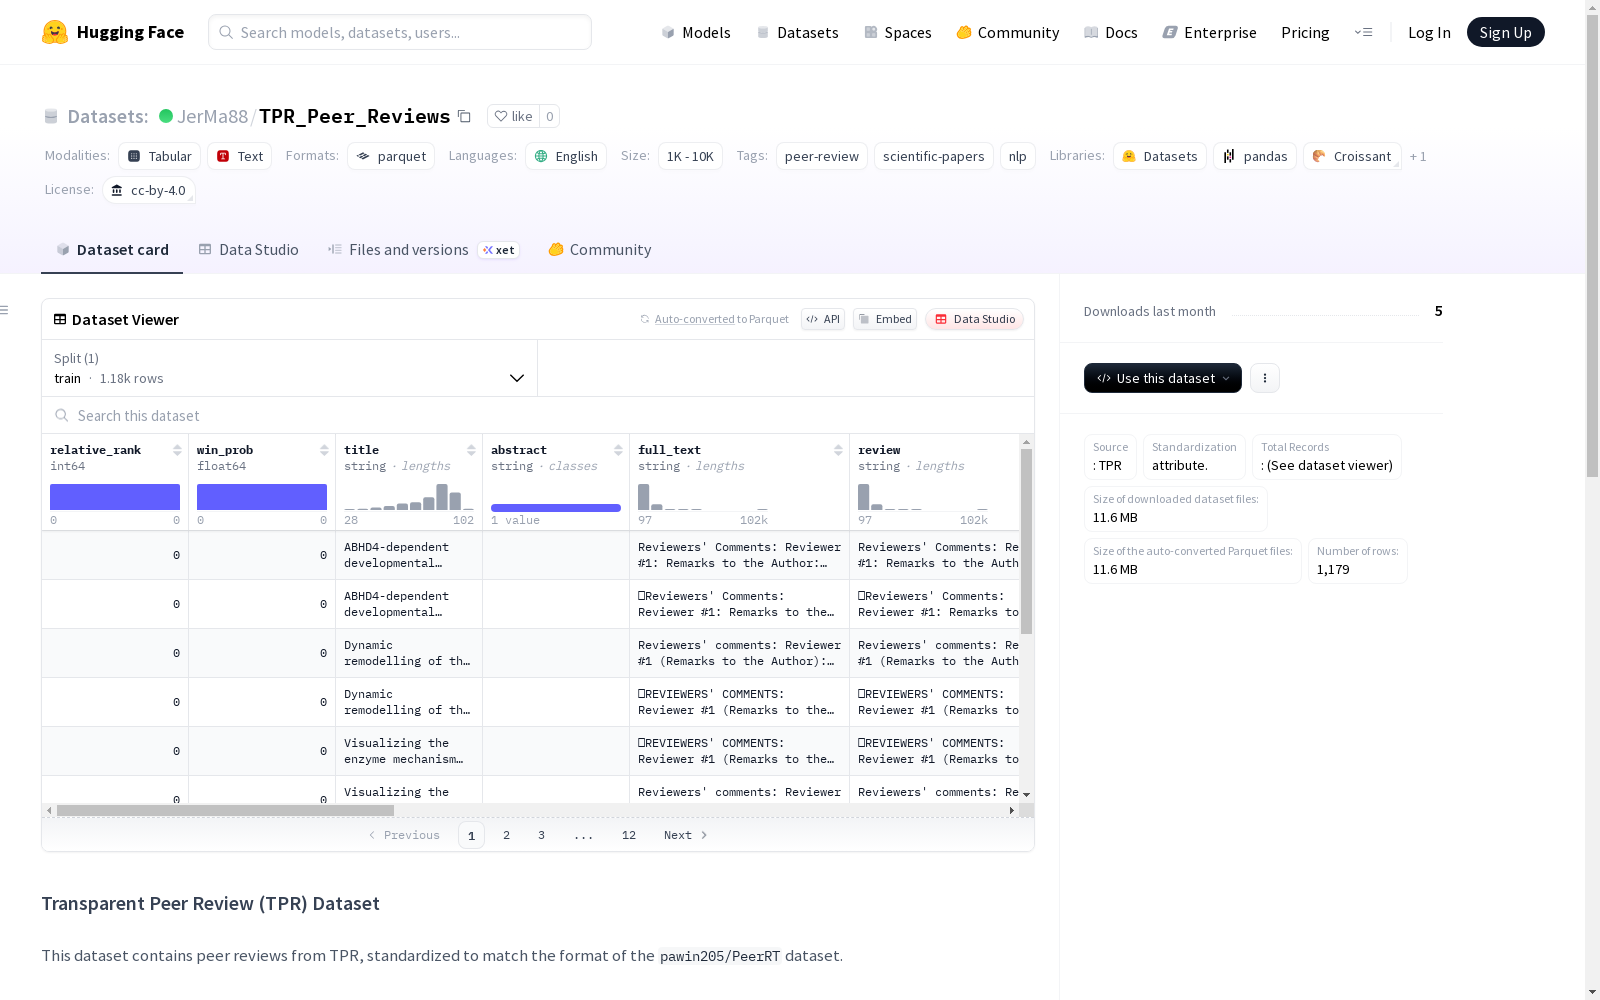The height and width of the screenshot is (1000, 1600).
Task: Open the more navigation menu icon
Action: pos(1363,32)
